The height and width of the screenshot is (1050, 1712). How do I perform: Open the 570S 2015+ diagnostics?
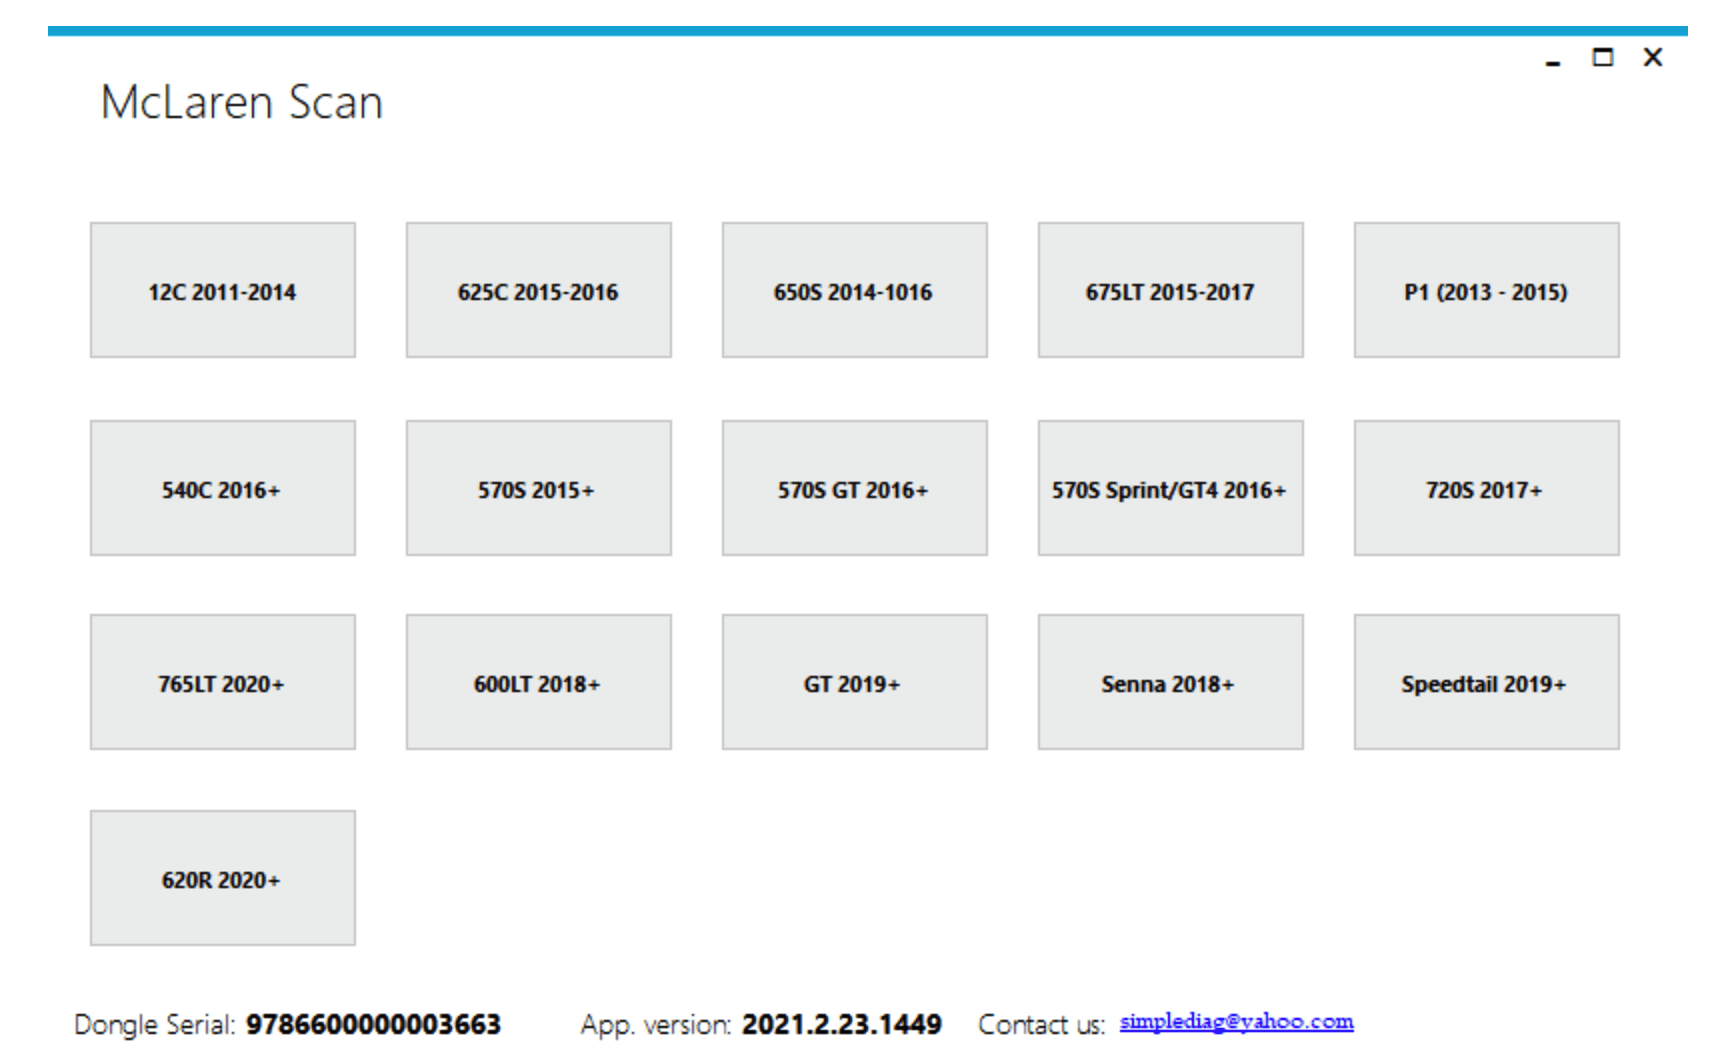538,488
